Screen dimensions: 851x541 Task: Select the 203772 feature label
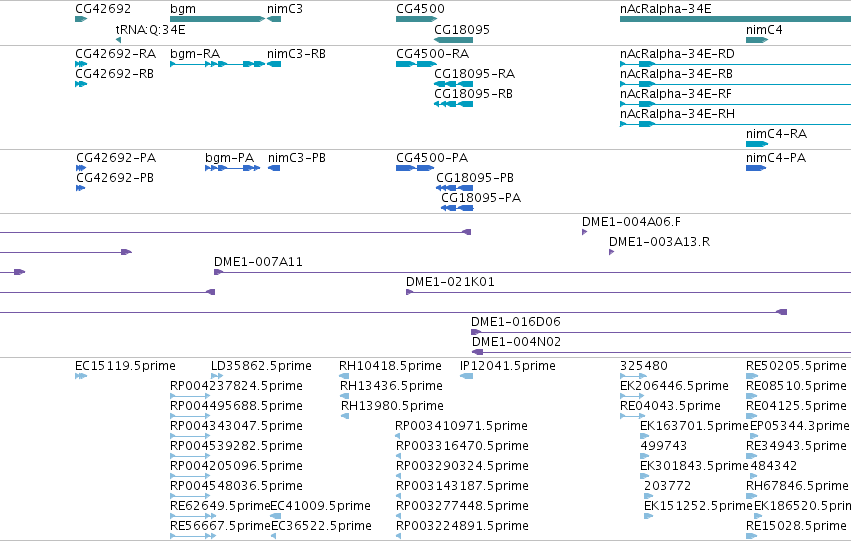click(x=668, y=487)
